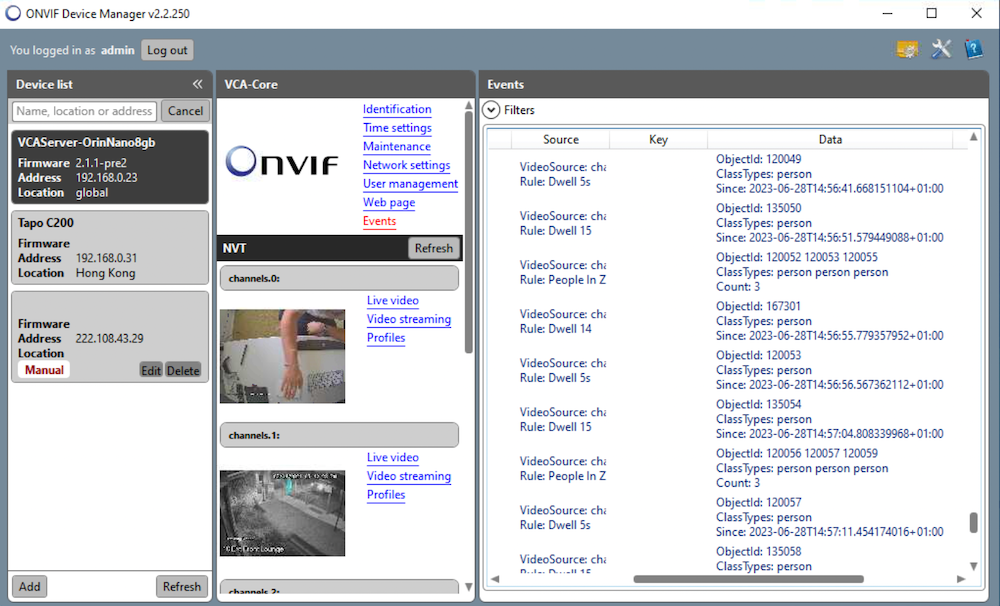Maximize the ONVIF Device Manager window
Viewport: 1000px width, 606px height.
pos(932,13)
